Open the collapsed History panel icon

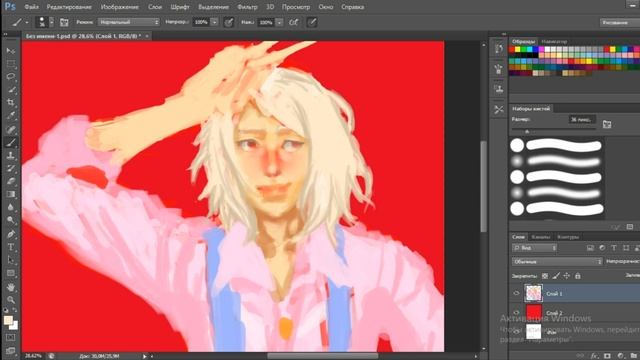(x=499, y=49)
